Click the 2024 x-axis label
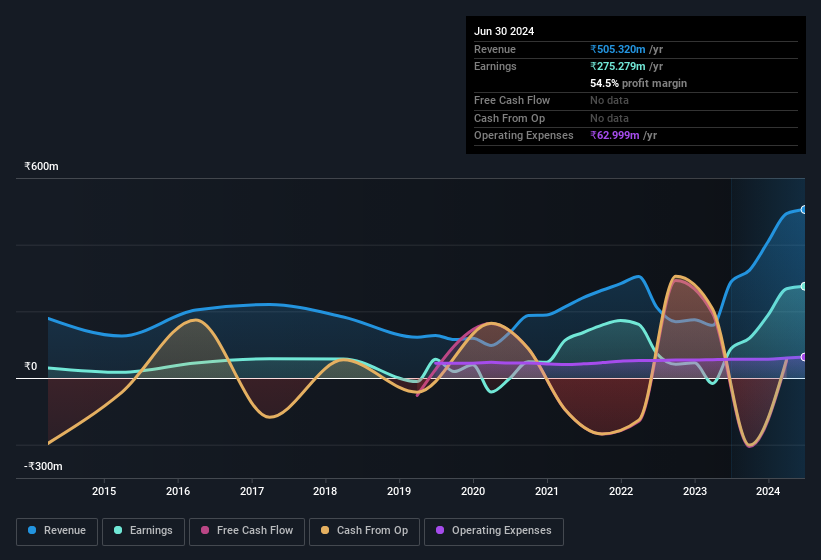The height and width of the screenshot is (560, 821). 768,491
